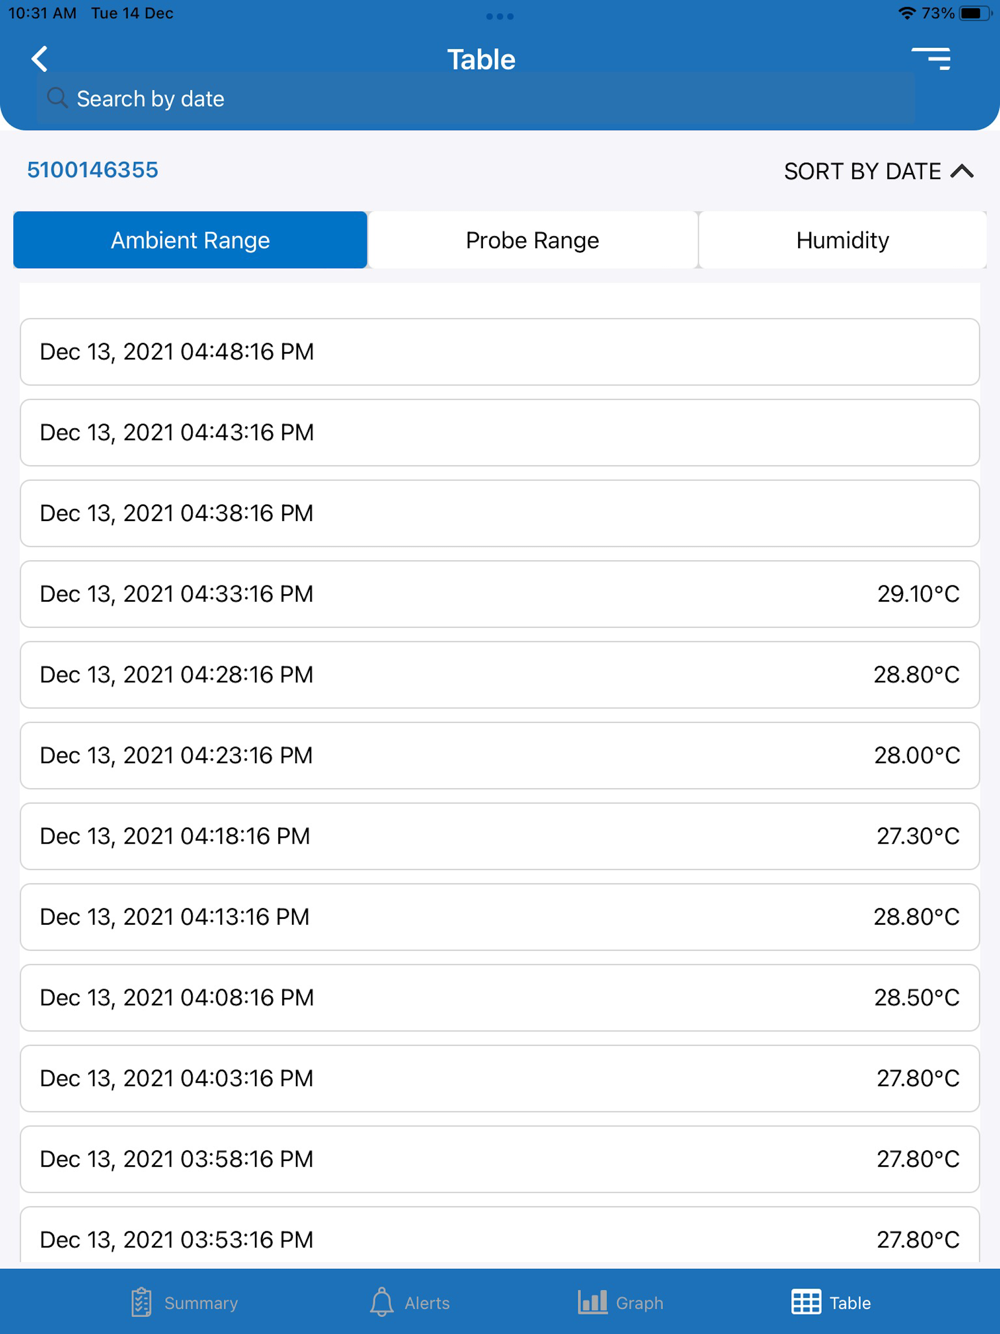Tap the battery status icon
The width and height of the screenshot is (1000, 1334).
(974, 13)
